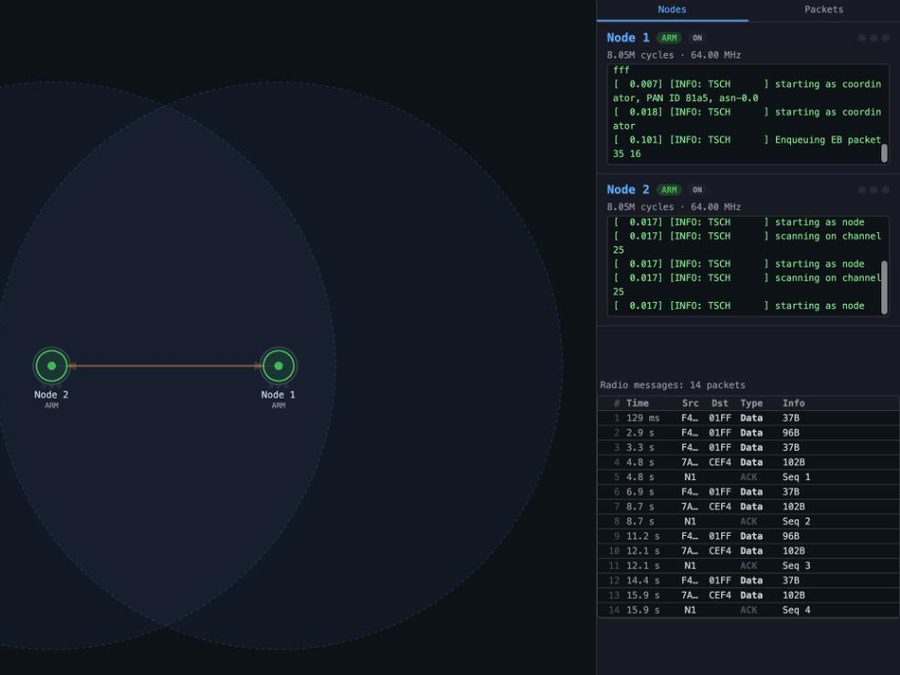Select the packet row at 6.9 s

coord(748,492)
